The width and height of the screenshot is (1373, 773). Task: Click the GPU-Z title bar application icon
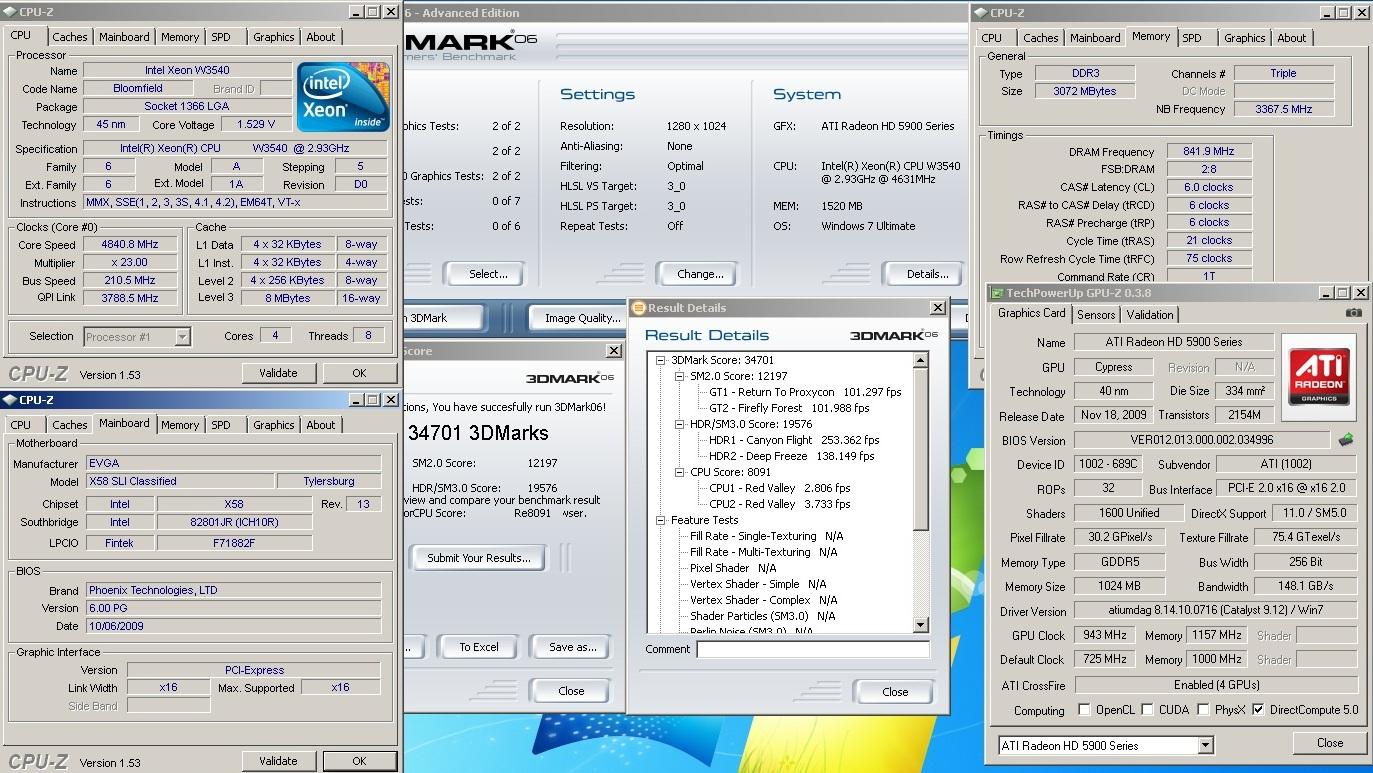tap(996, 293)
